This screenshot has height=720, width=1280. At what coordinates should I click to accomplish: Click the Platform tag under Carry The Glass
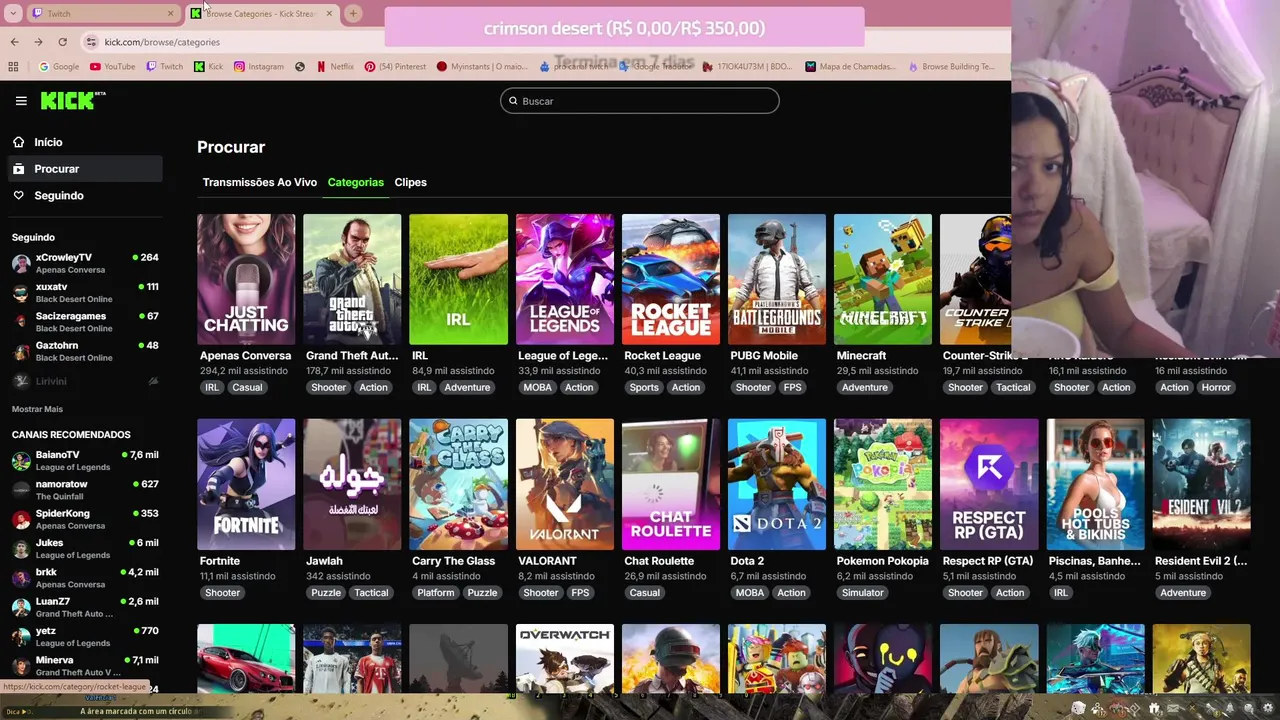[436, 593]
